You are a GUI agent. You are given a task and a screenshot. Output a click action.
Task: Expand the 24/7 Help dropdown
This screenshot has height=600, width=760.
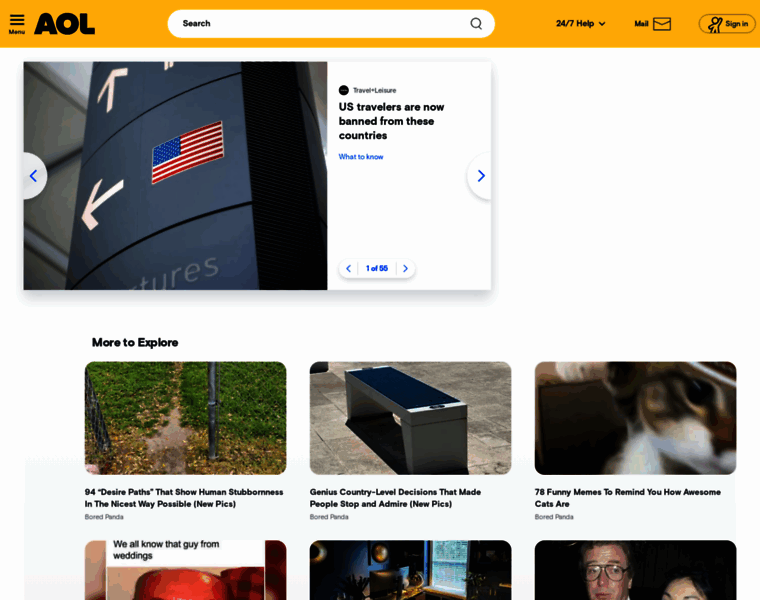tap(580, 23)
